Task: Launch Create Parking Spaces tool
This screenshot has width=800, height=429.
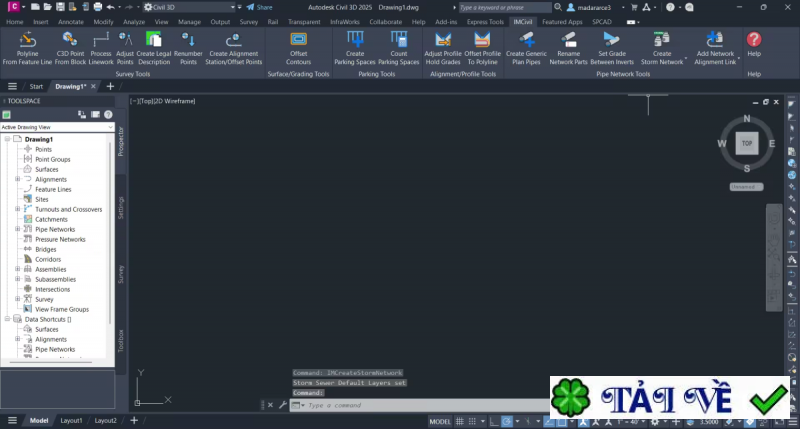Action: coord(355,48)
